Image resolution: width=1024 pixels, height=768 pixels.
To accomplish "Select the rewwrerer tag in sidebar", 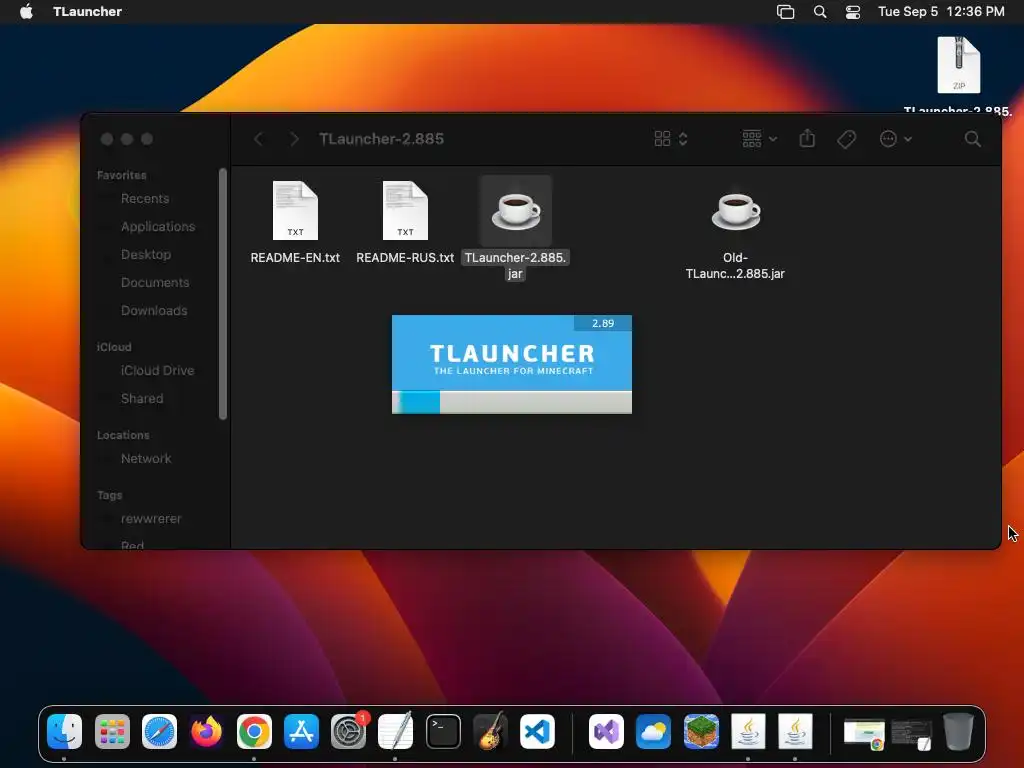I will tap(151, 519).
